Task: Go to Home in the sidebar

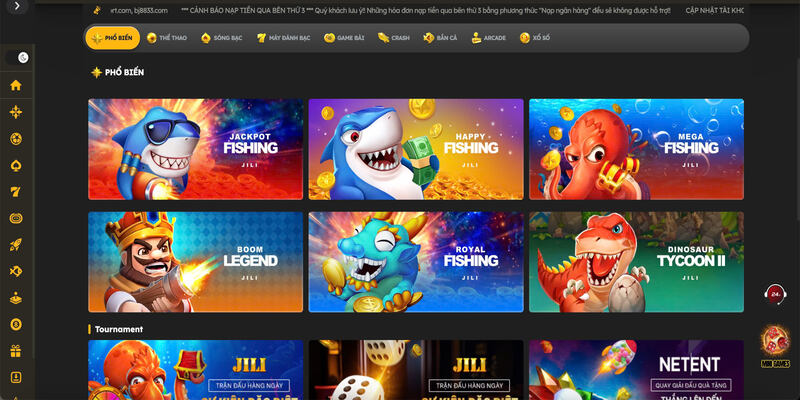Action: click(x=16, y=85)
